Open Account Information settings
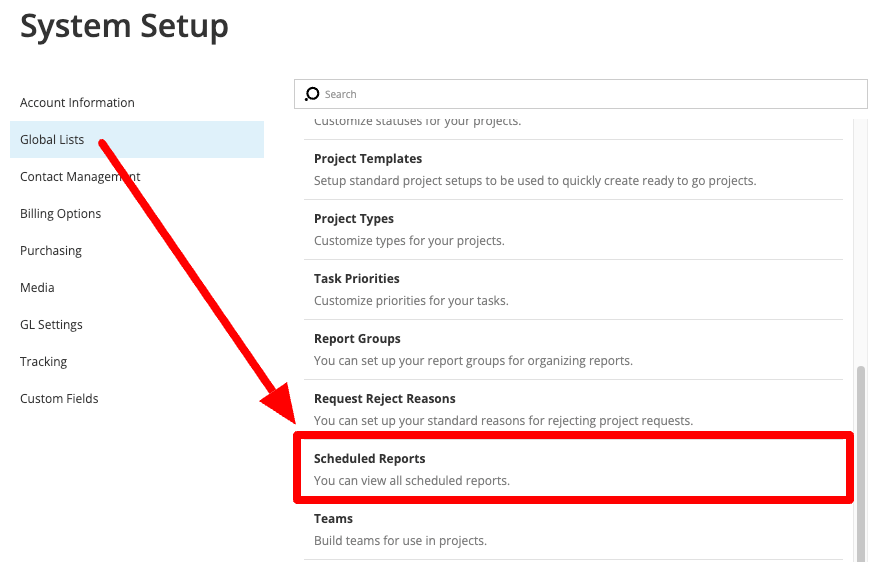Image resolution: width=870 pixels, height=562 pixels. point(77,103)
